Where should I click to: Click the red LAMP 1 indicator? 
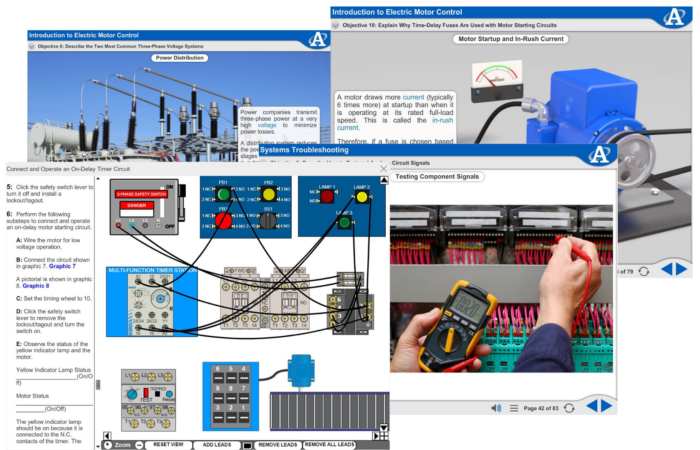[x=327, y=196]
